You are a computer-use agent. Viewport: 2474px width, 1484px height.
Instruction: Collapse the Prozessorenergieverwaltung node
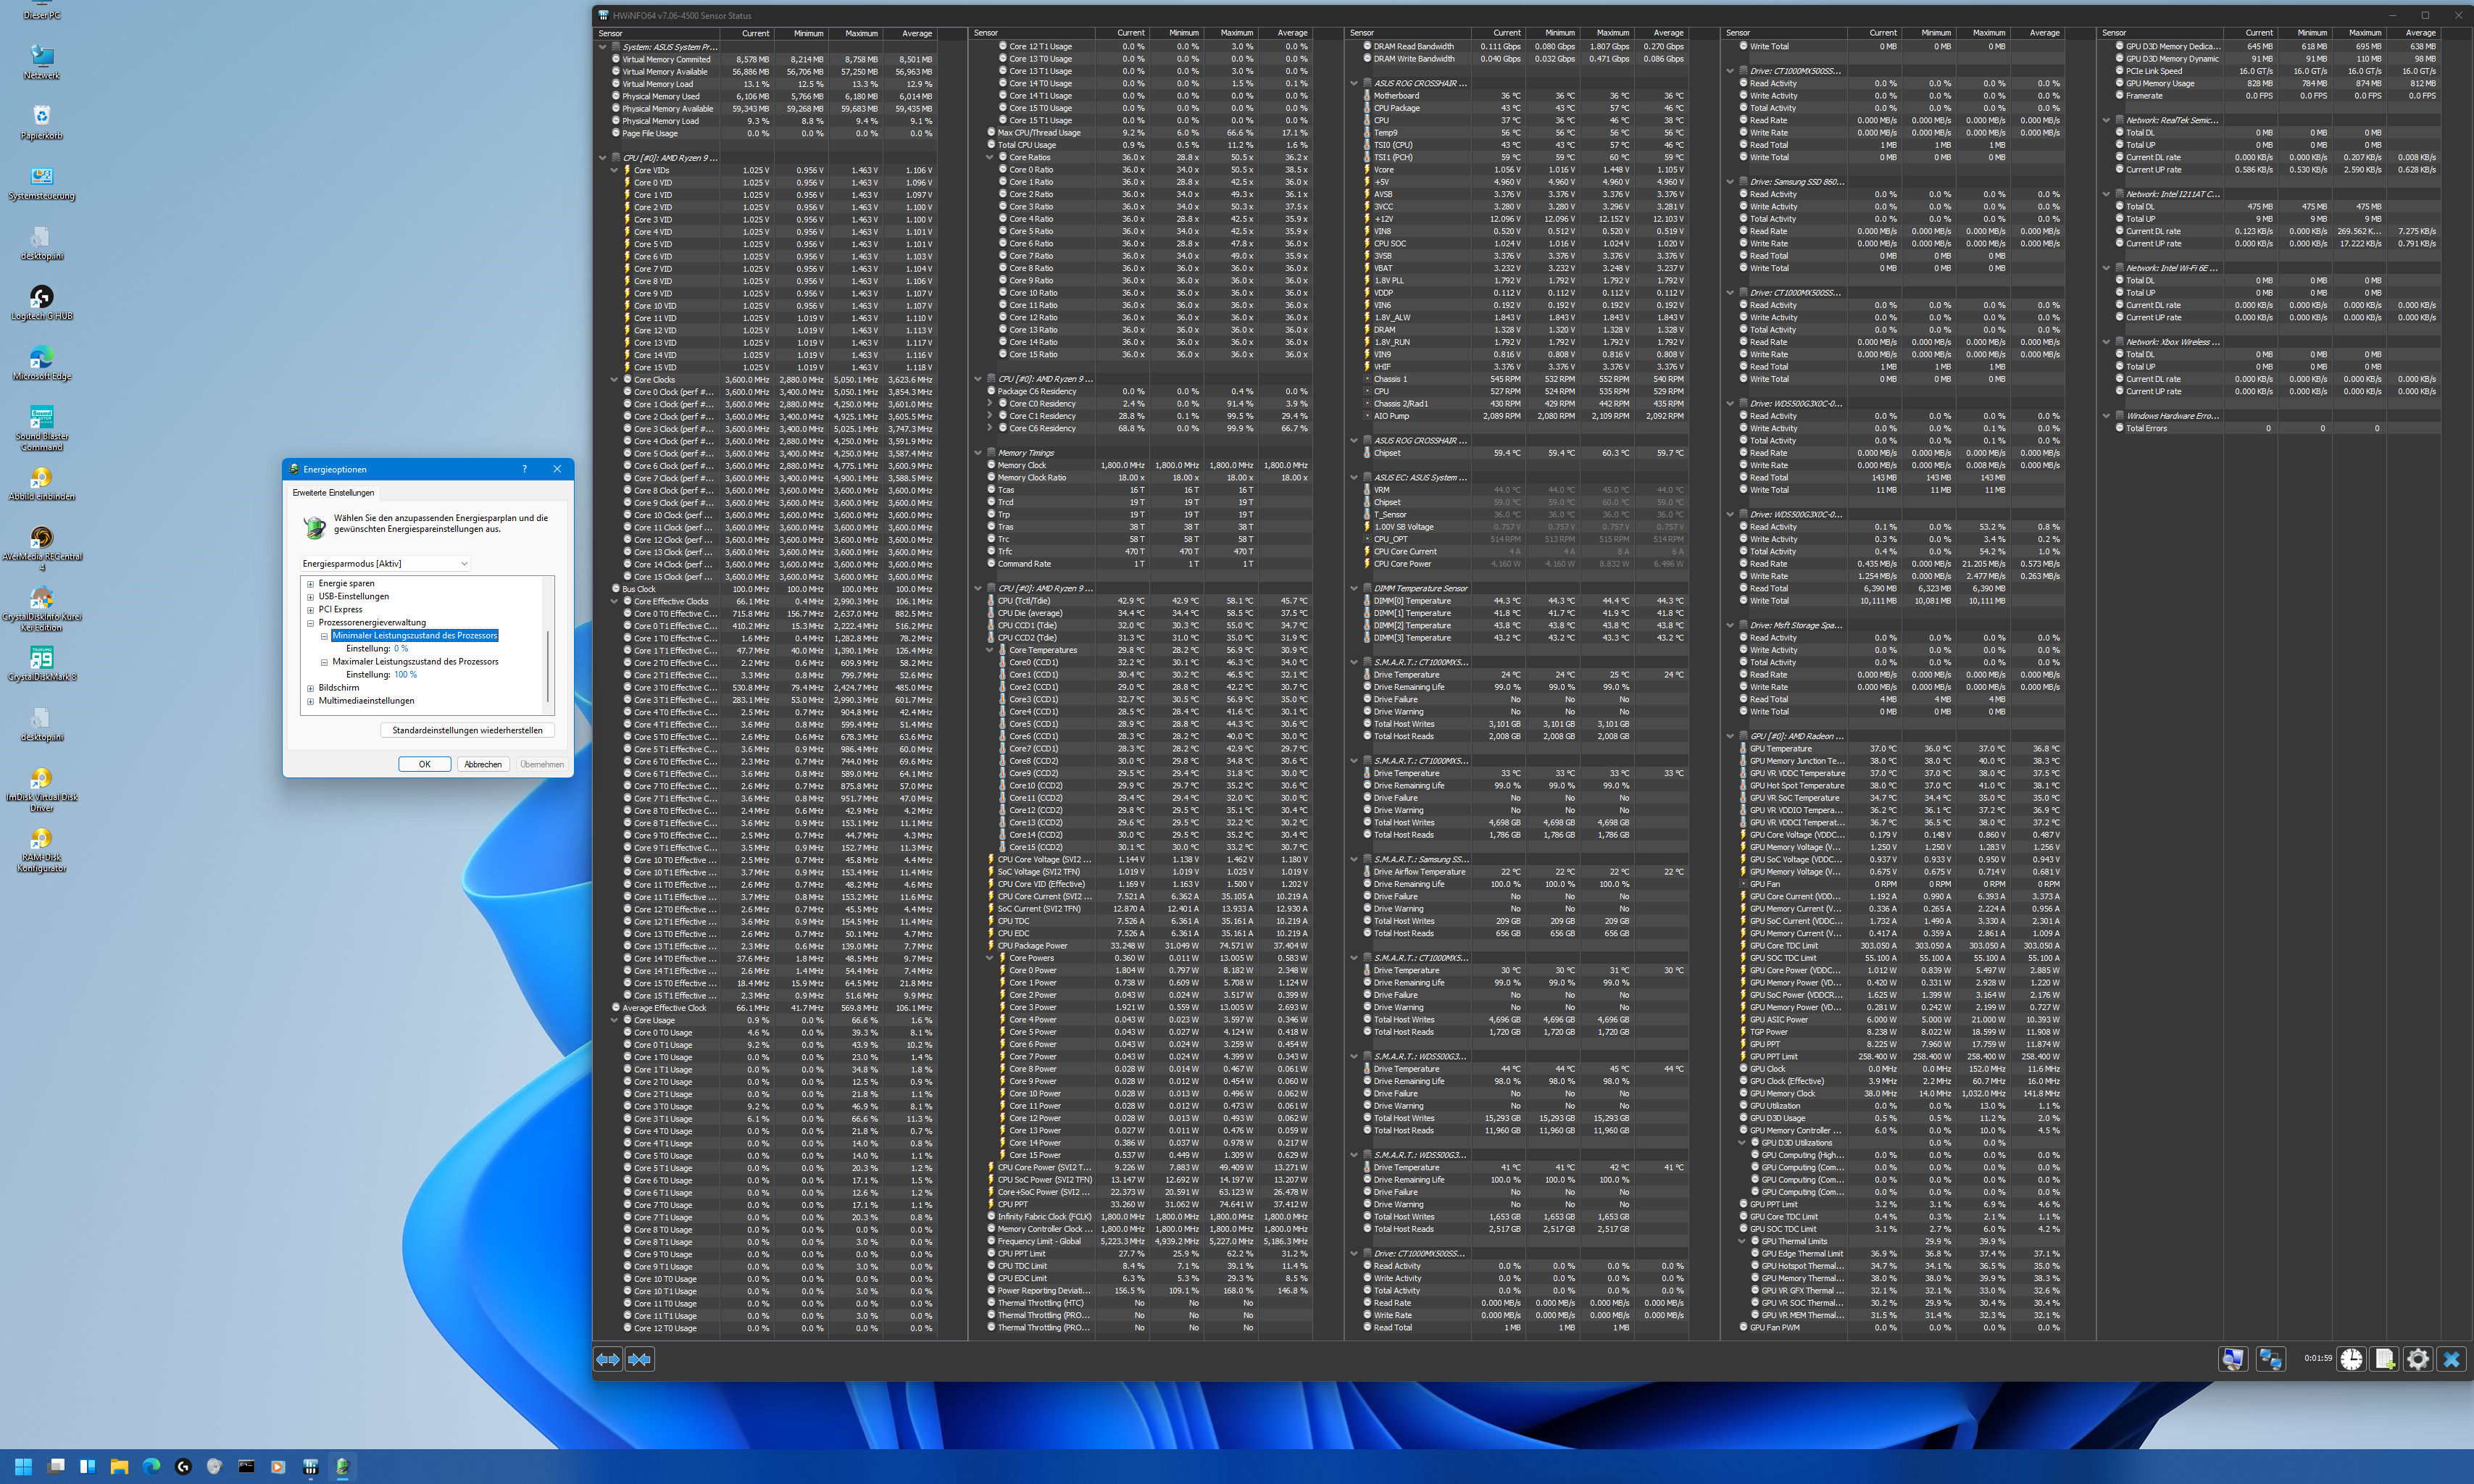(x=310, y=623)
